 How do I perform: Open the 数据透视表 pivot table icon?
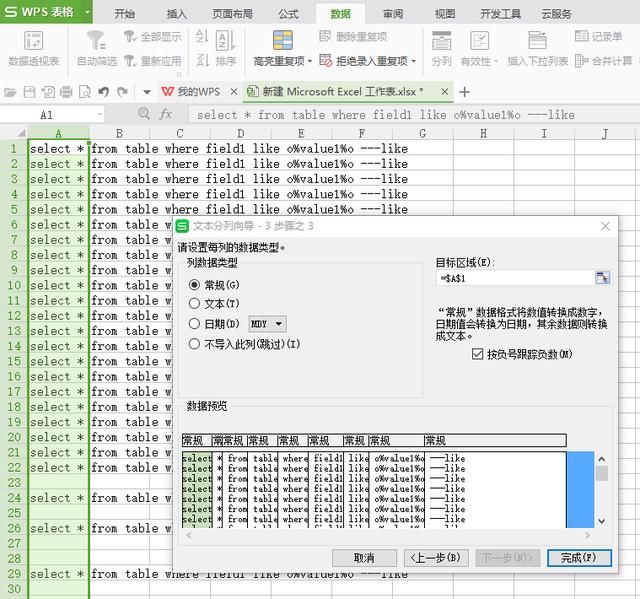click(x=33, y=41)
